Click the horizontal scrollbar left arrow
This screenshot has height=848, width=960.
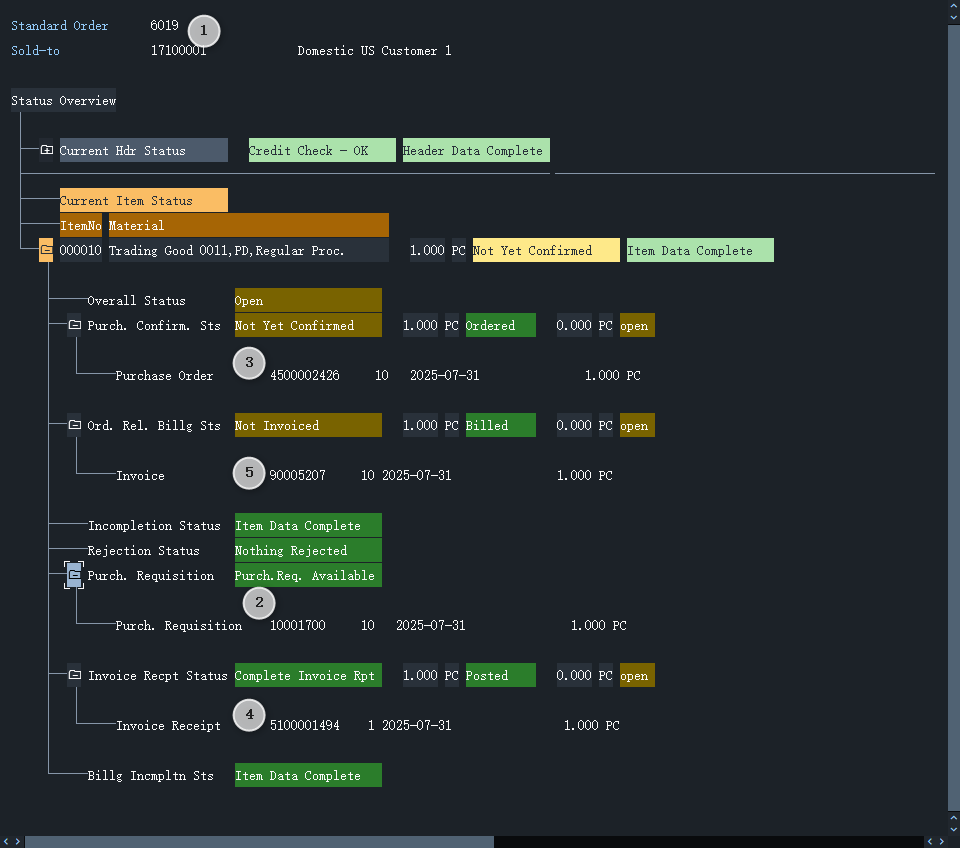point(6,842)
